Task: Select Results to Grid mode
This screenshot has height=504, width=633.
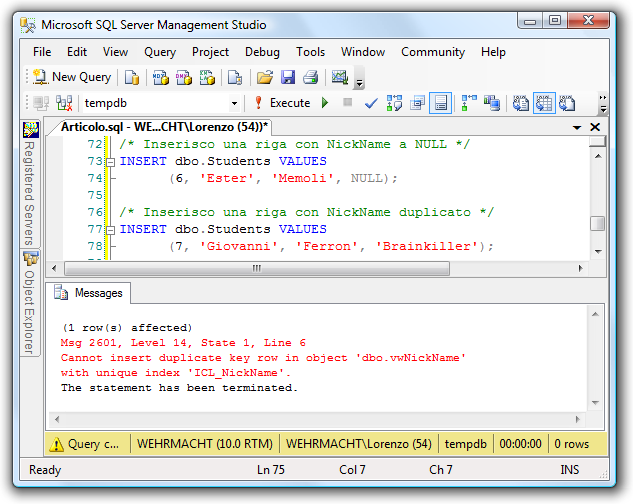Action: coord(544,103)
